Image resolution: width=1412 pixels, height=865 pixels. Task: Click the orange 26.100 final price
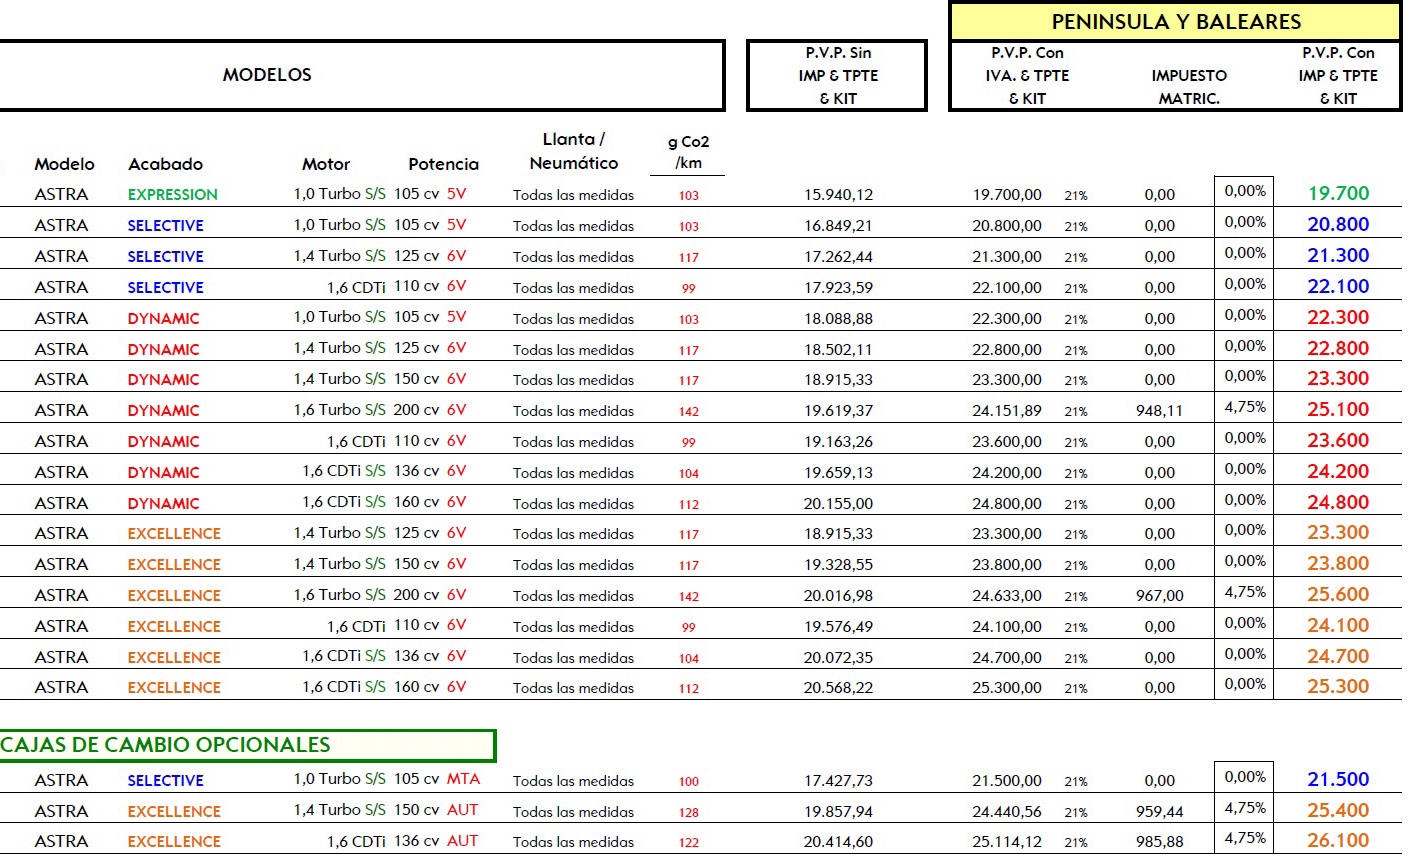click(1338, 841)
